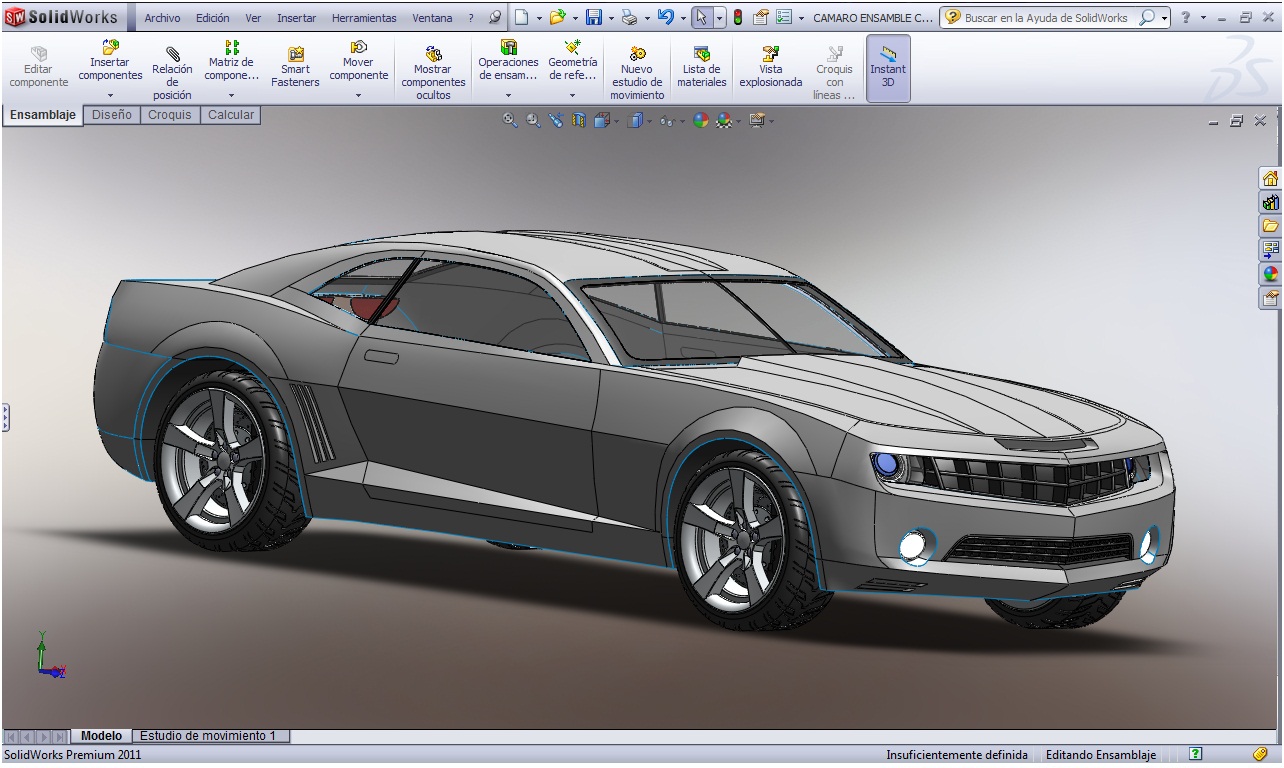Image resolution: width=1284 pixels, height=768 pixels.
Task: Open the Appearances color ball task pane tab
Action: point(1270,274)
